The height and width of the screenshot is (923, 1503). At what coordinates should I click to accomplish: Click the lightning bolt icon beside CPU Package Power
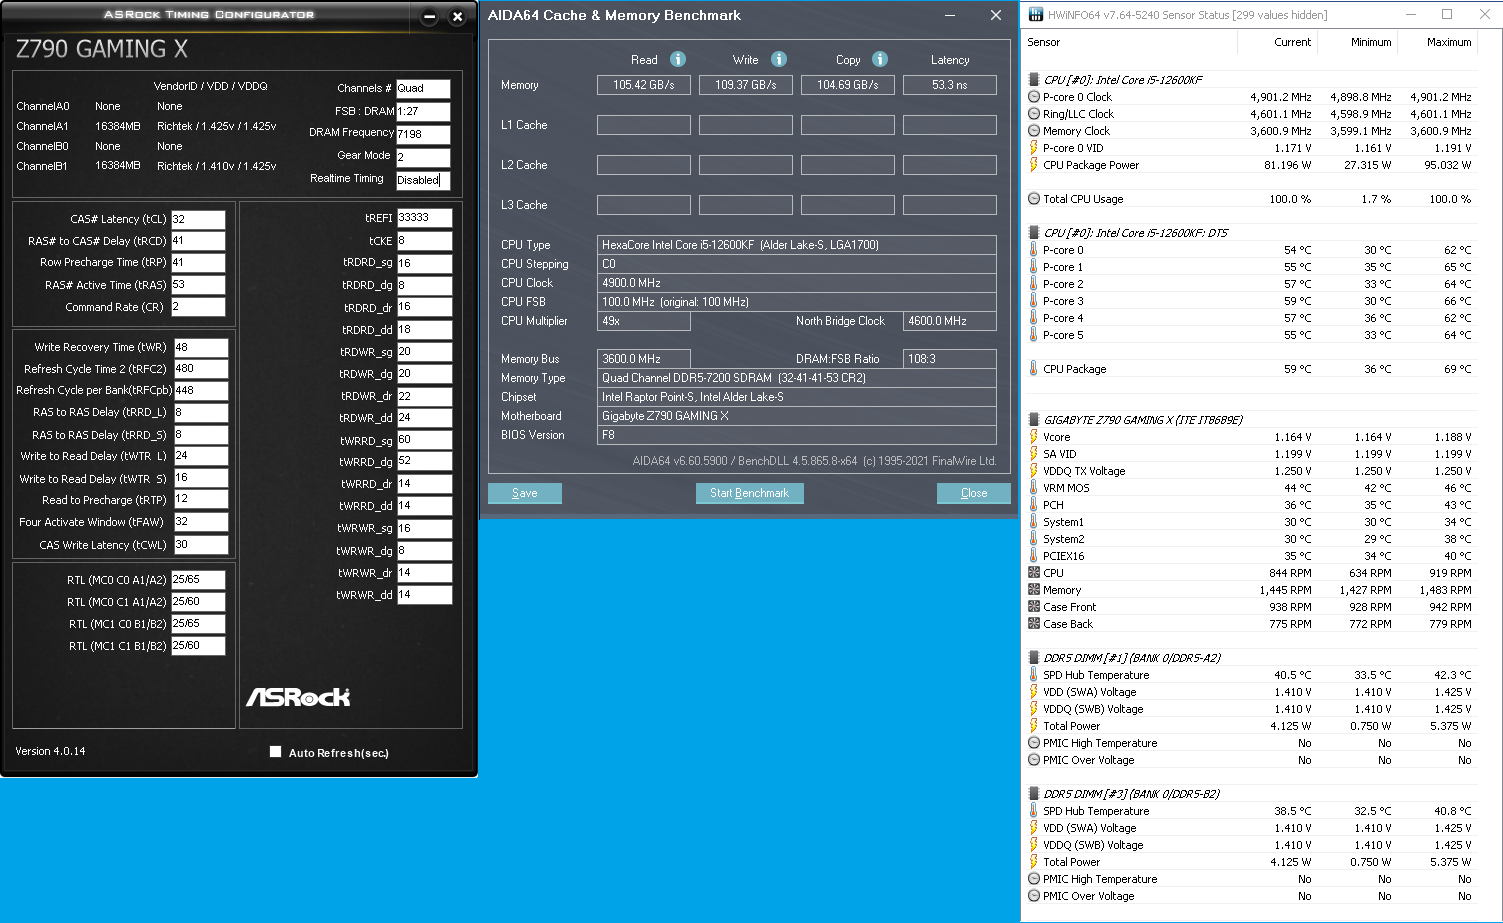pos(1034,165)
